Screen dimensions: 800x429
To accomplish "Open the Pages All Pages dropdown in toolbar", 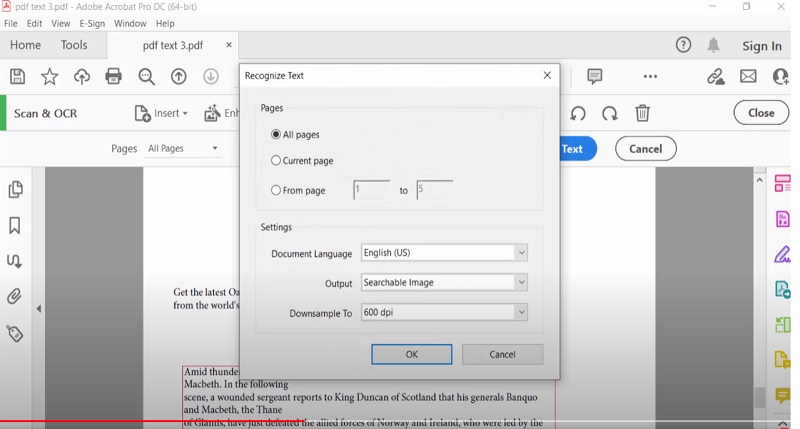I will pos(183,148).
